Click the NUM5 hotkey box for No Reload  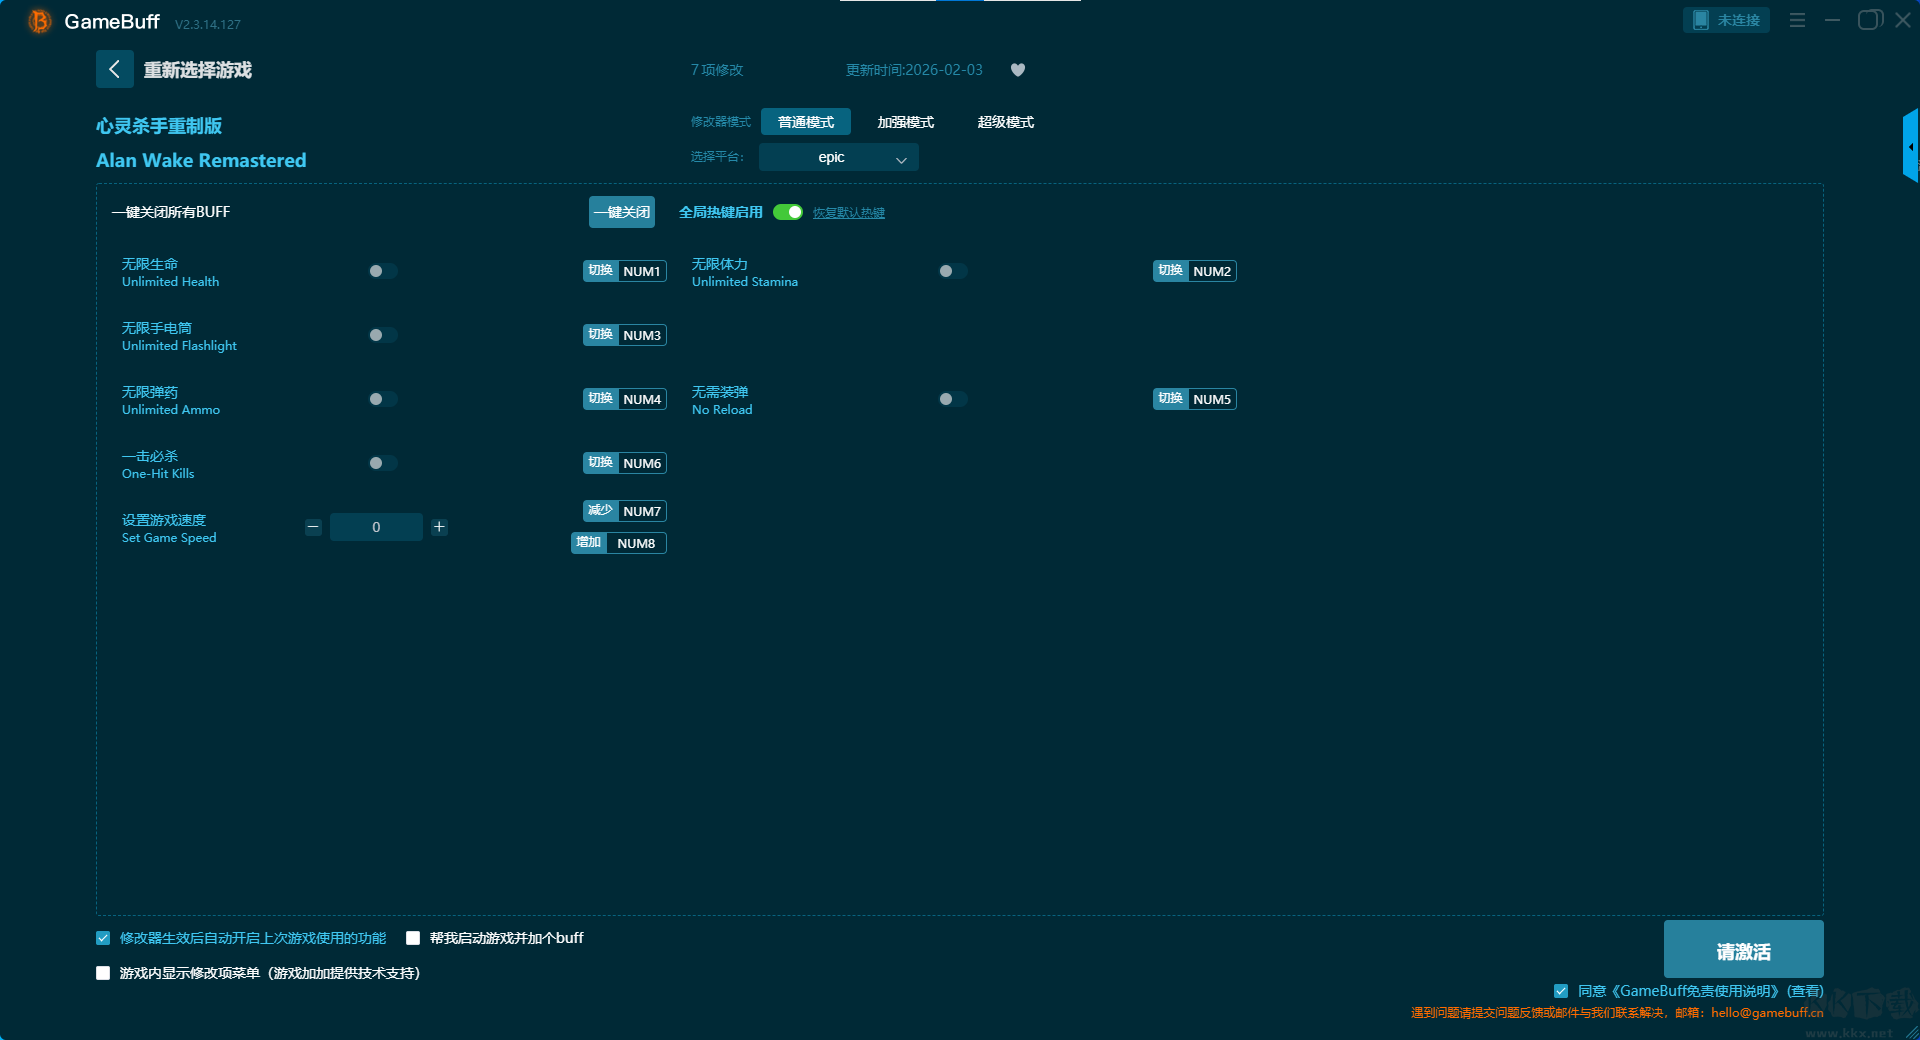[1211, 399]
